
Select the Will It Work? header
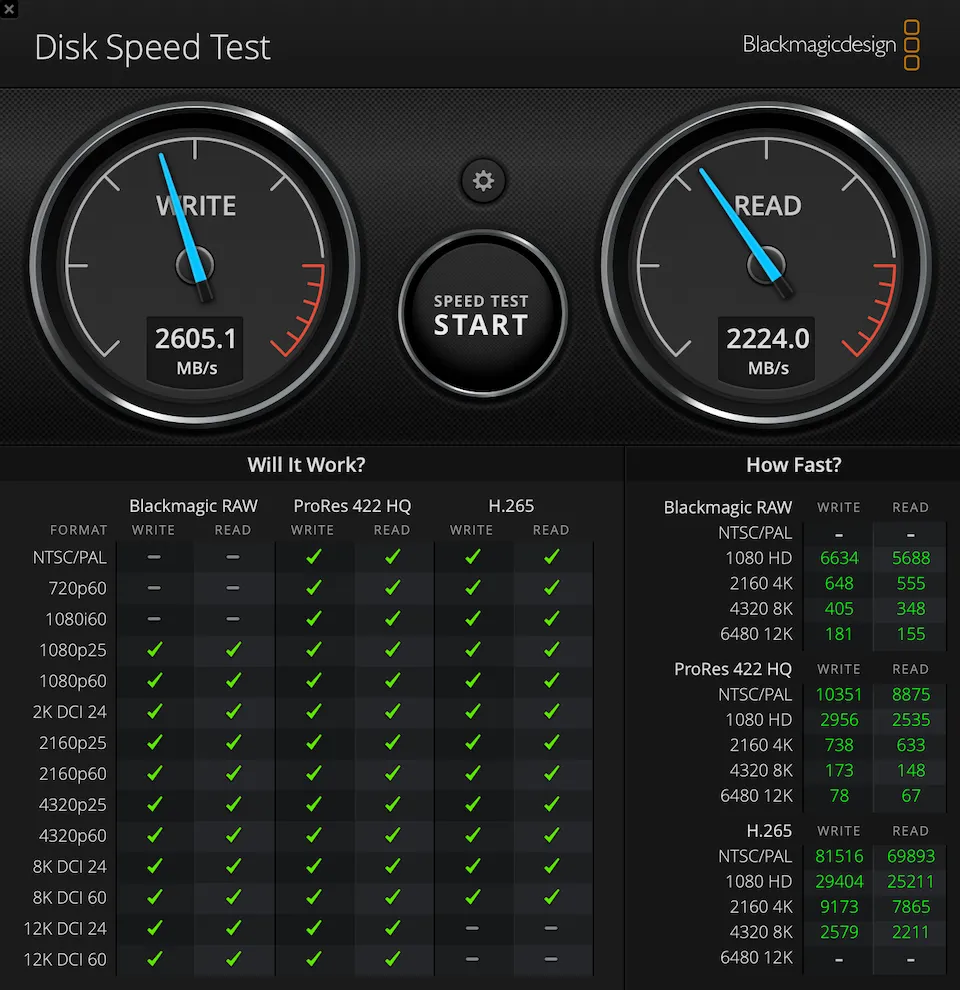306,464
